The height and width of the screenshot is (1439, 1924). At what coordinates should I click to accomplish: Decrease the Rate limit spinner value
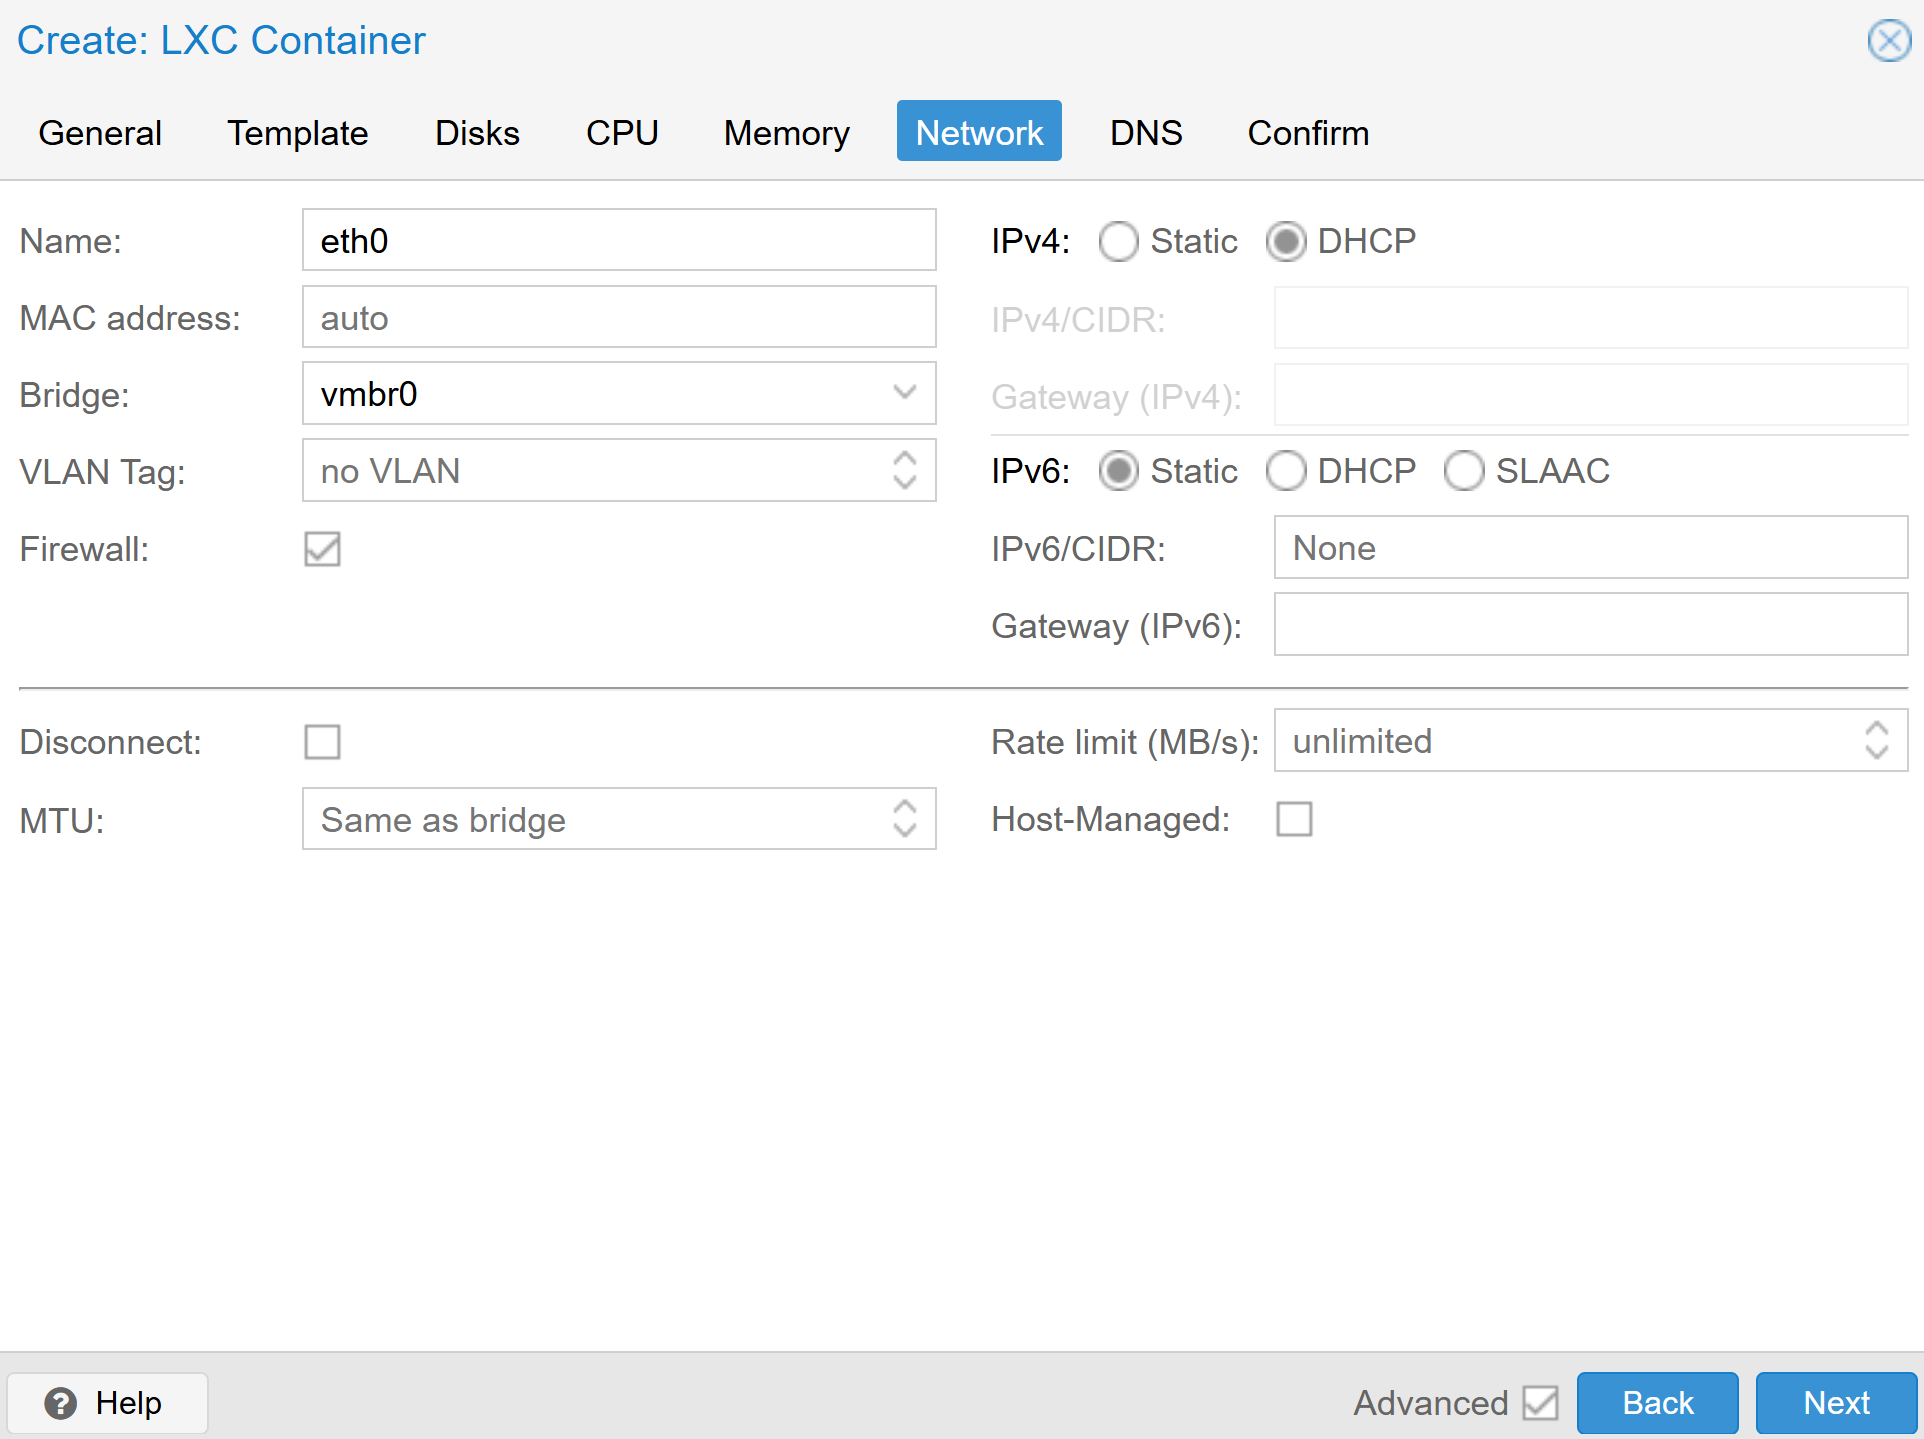1877,752
